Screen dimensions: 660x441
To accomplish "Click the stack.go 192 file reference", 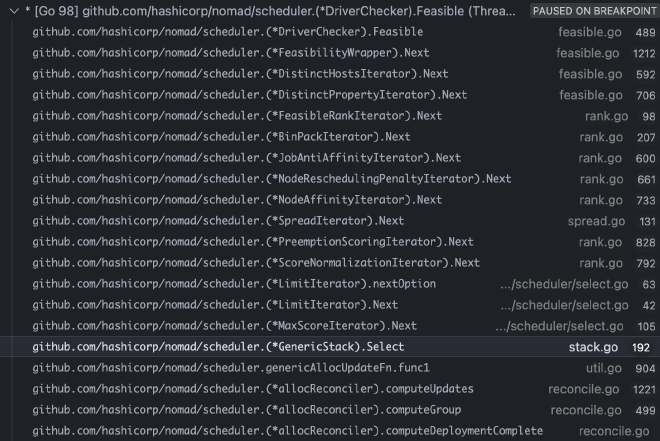I will click(x=609, y=348).
